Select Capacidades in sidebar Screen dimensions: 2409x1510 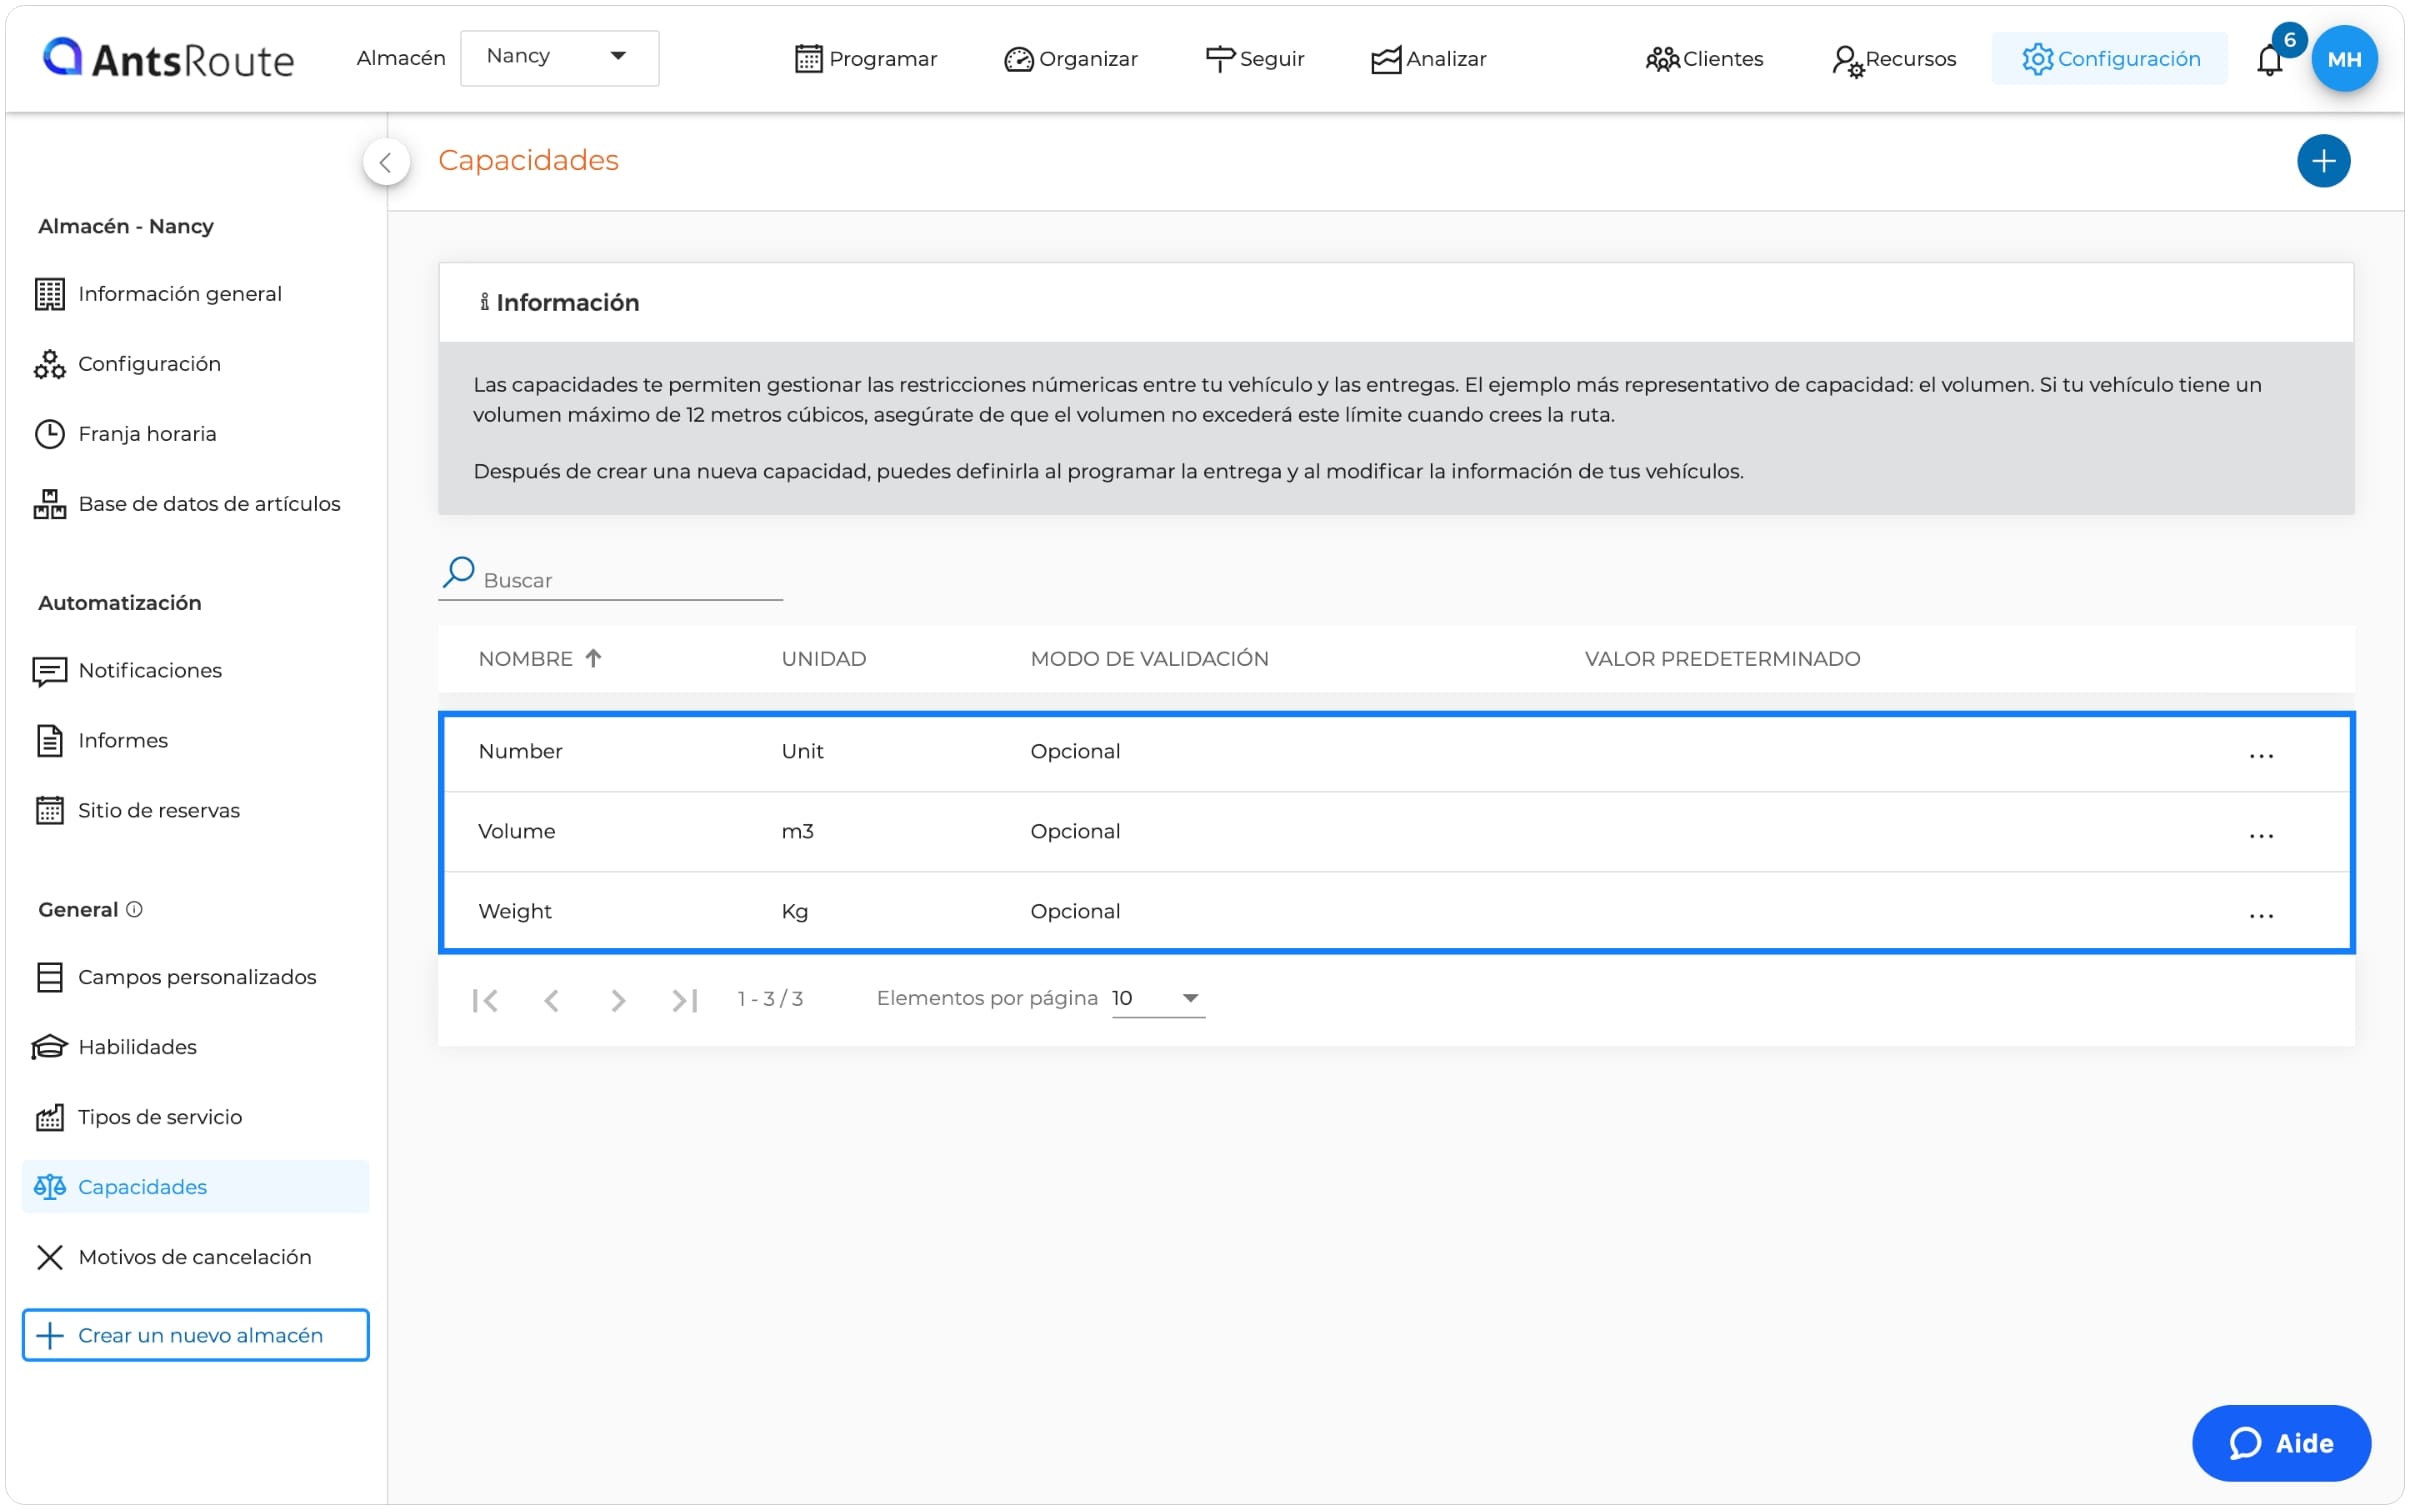pos(195,1187)
